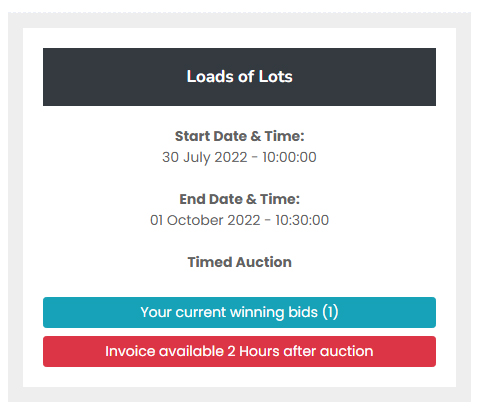Click the Start Date & Time label
The width and height of the screenshot is (483, 413).
(x=239, y=136)
